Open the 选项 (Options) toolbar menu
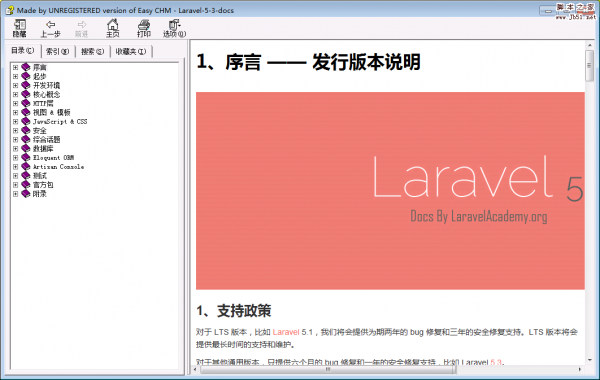This screenshot has height=380, width=600. pyautogui.click(x=174, y=29)
